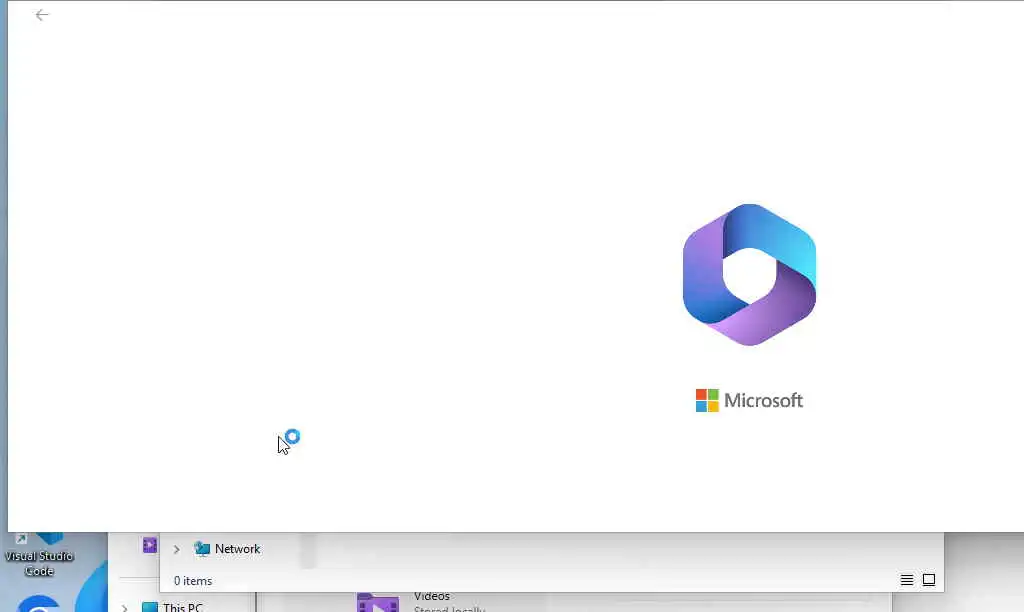1024x612 pixels.
Task: Switch to details view in File Explorer status bar
Action: tap(906, 580)
